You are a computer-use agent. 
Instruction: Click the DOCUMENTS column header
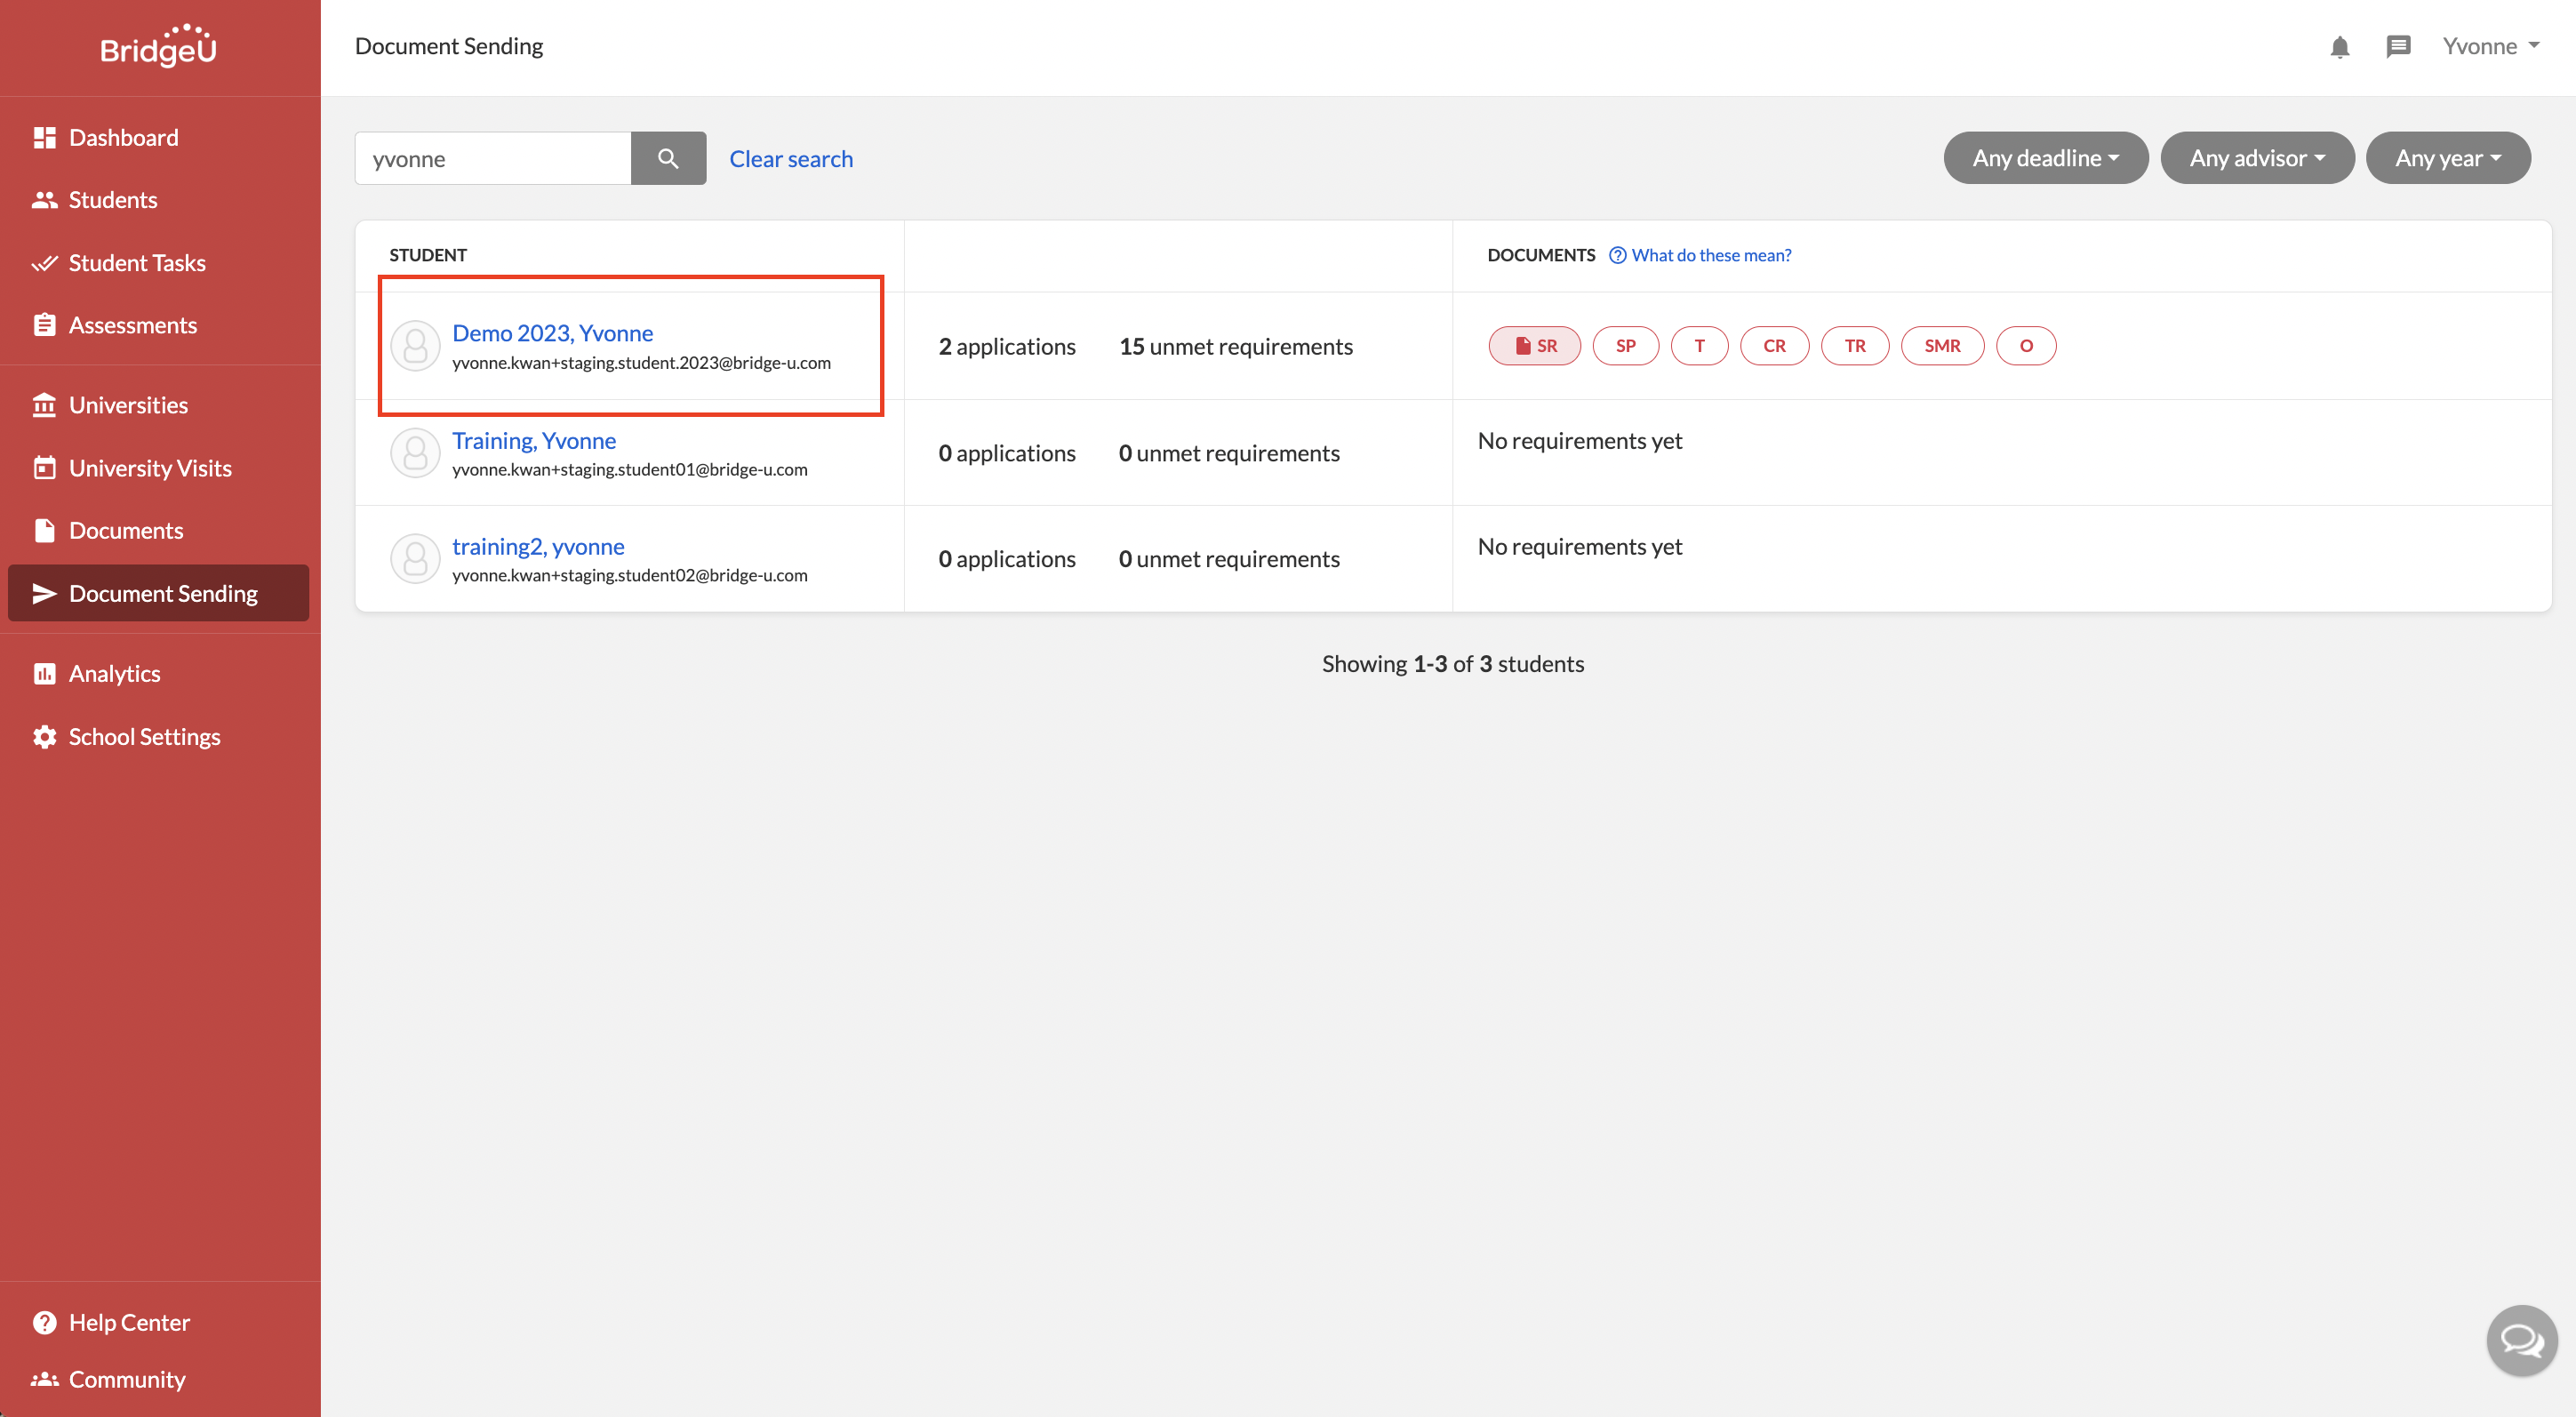[x=1541, y=255]
